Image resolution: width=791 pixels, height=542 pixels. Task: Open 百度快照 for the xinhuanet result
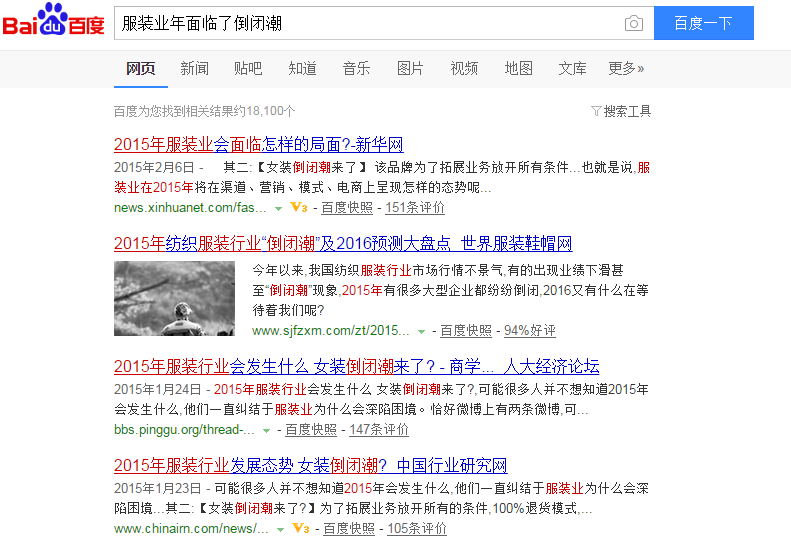click(x=347, y=207)
